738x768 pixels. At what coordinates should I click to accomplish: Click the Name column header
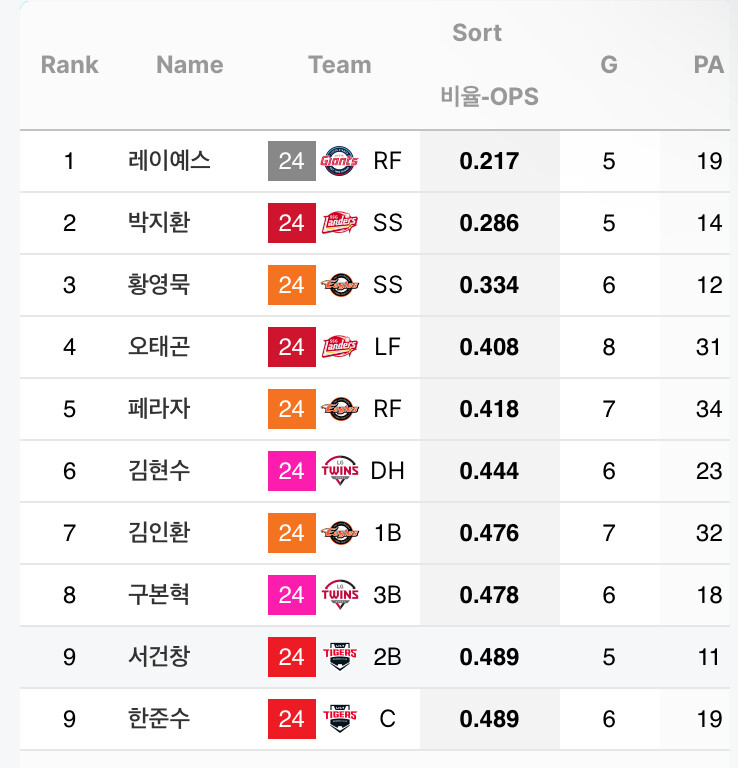(x=189, y=65)
